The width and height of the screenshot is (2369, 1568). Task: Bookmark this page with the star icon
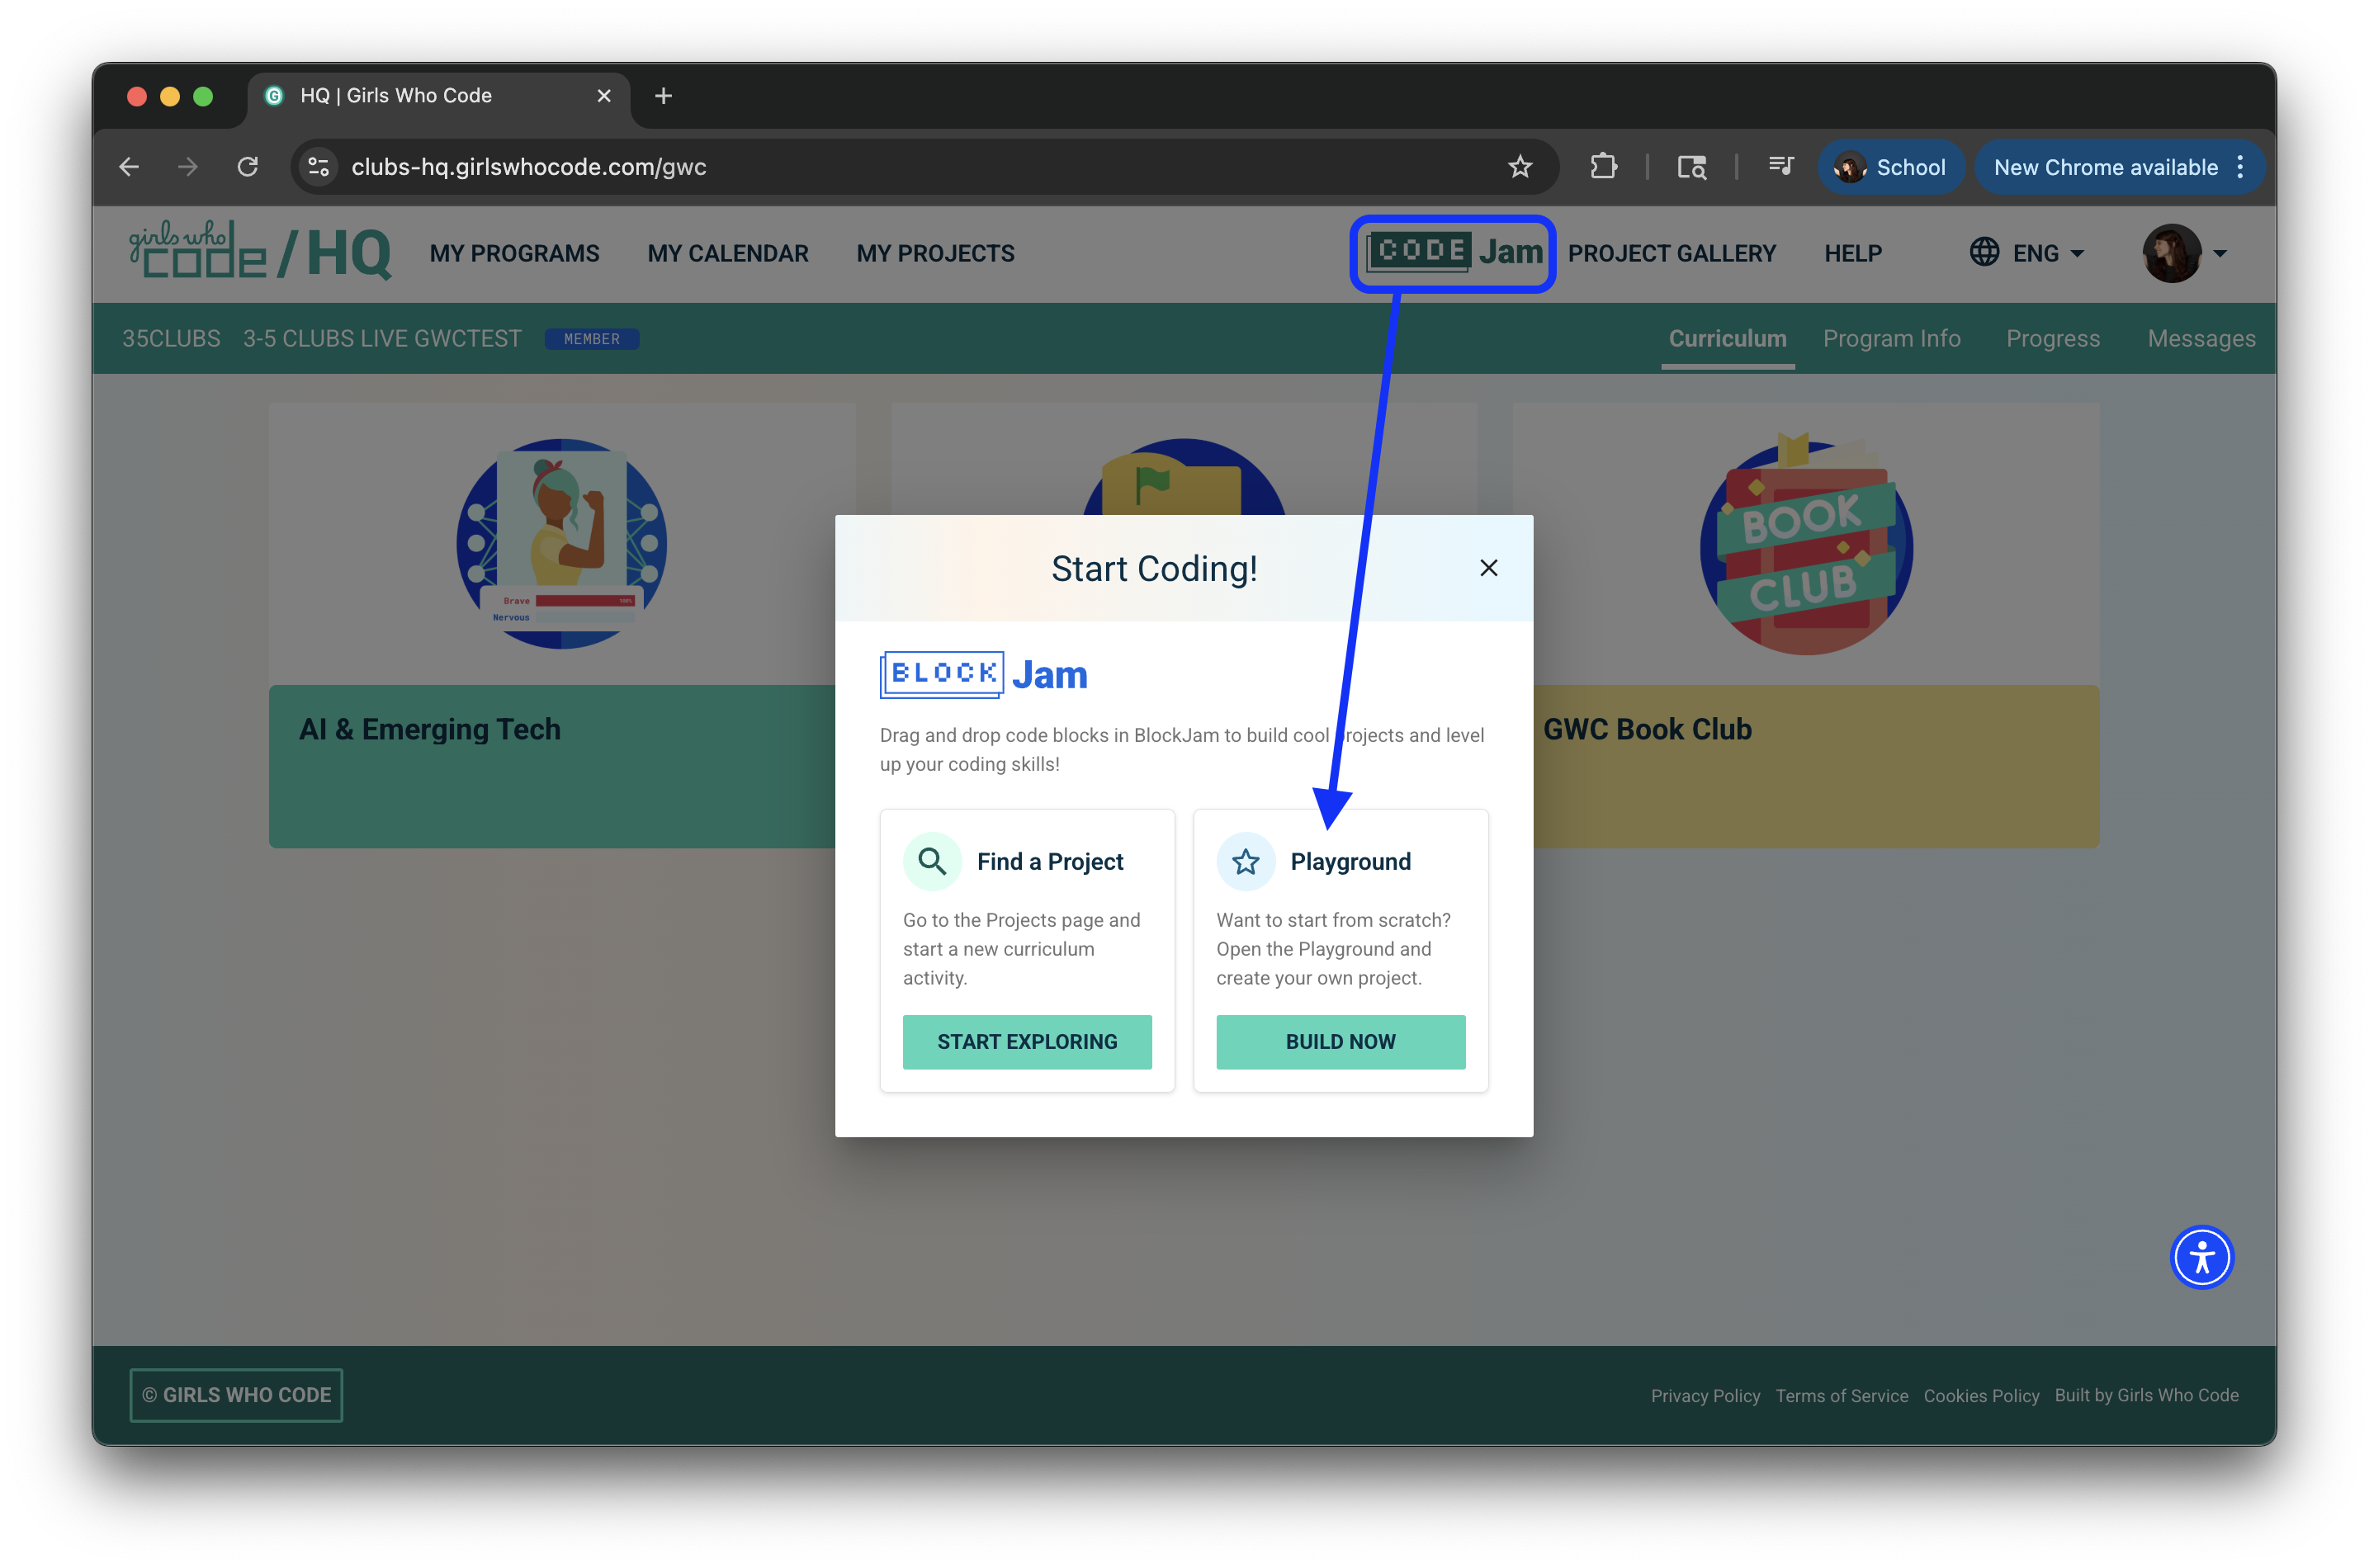point(1520,167)
